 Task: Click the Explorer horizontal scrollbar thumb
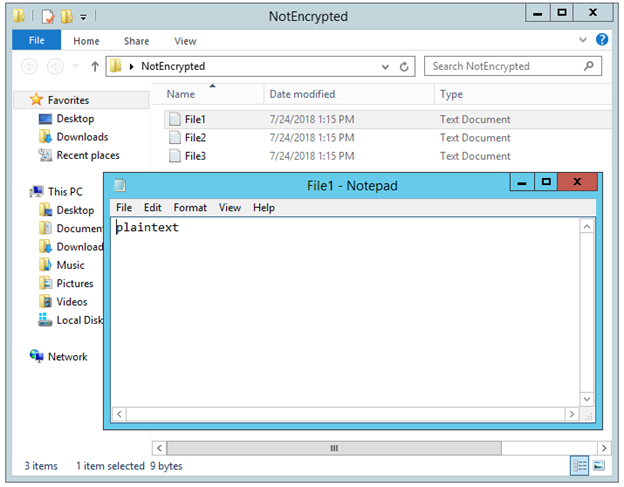pyautogui.click(x=334, y=448)
